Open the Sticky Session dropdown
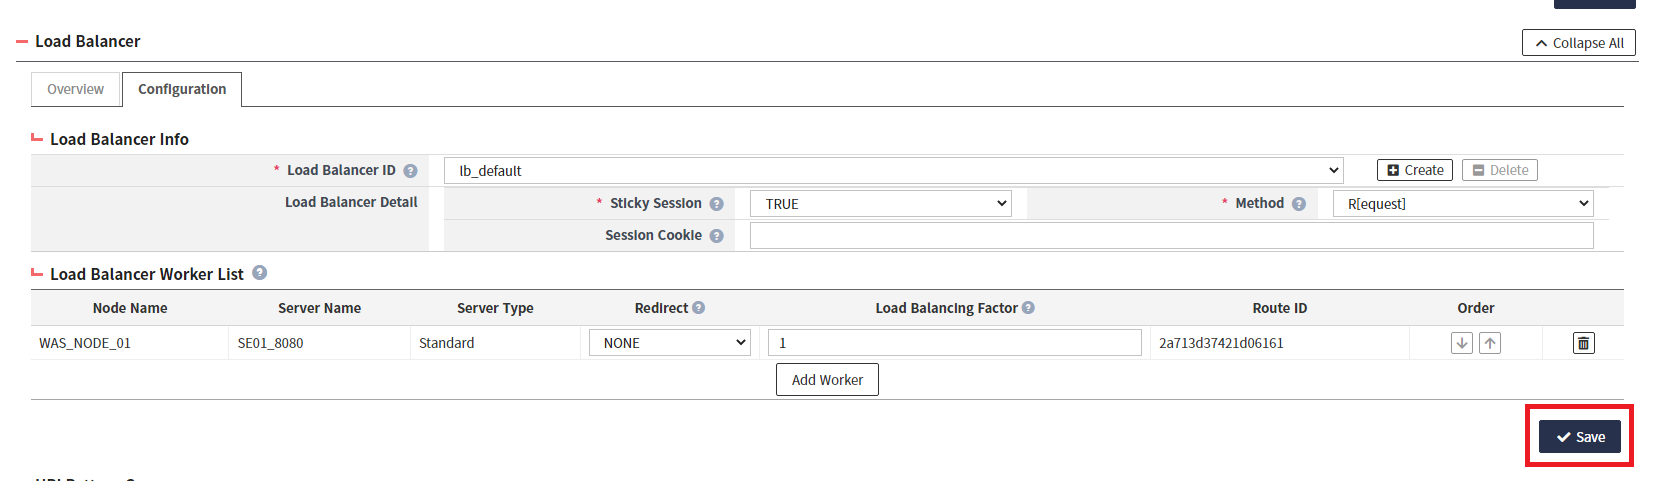 (x=880, y=204)
